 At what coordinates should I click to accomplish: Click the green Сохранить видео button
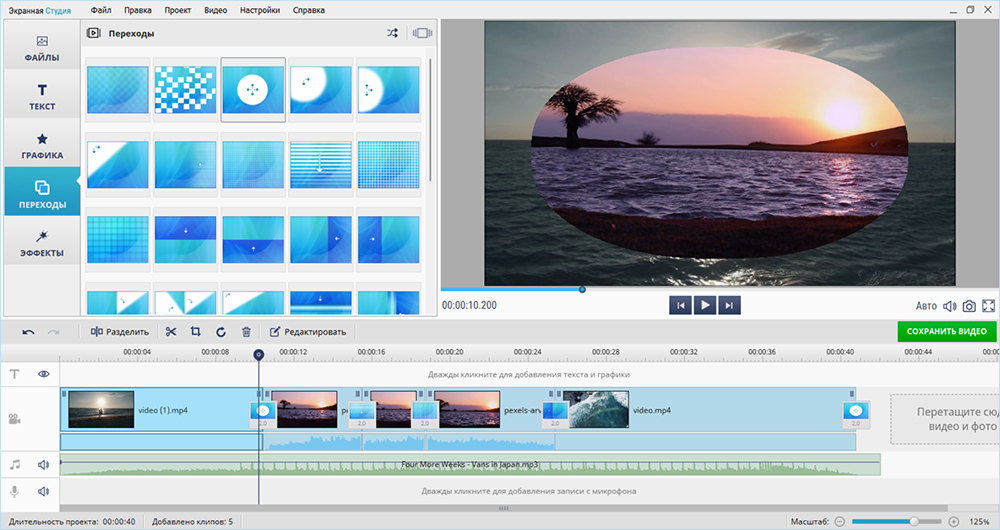tap(946, 331)
